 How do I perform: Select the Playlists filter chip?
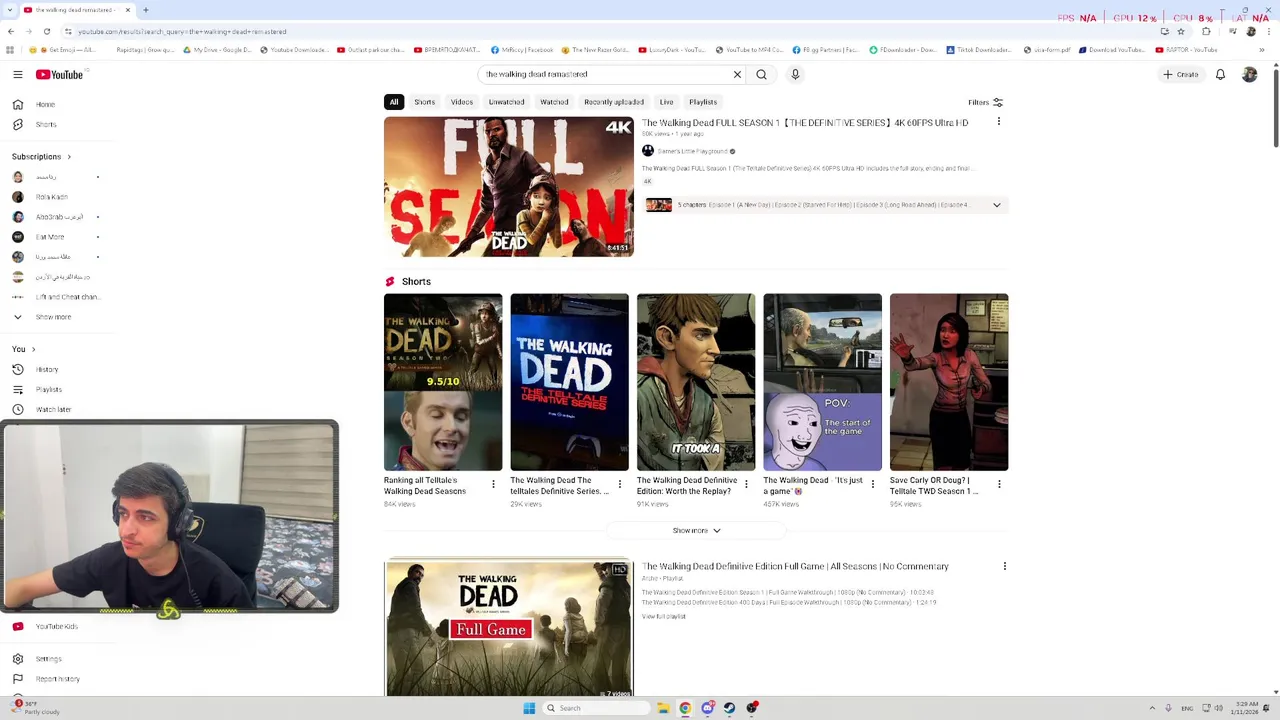coord(703,102)
